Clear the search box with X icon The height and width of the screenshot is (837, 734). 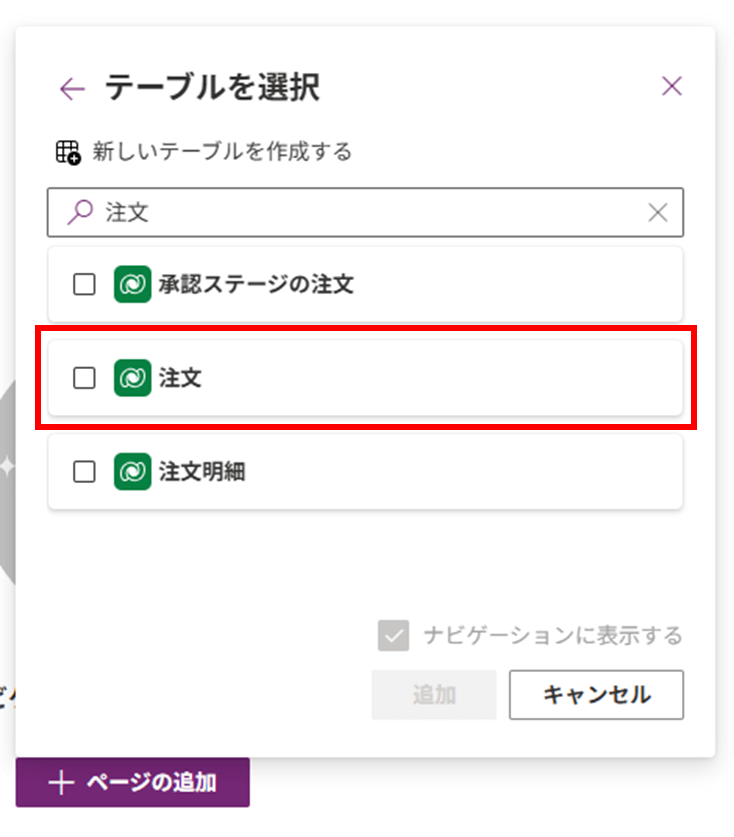[x=658, y=212]
